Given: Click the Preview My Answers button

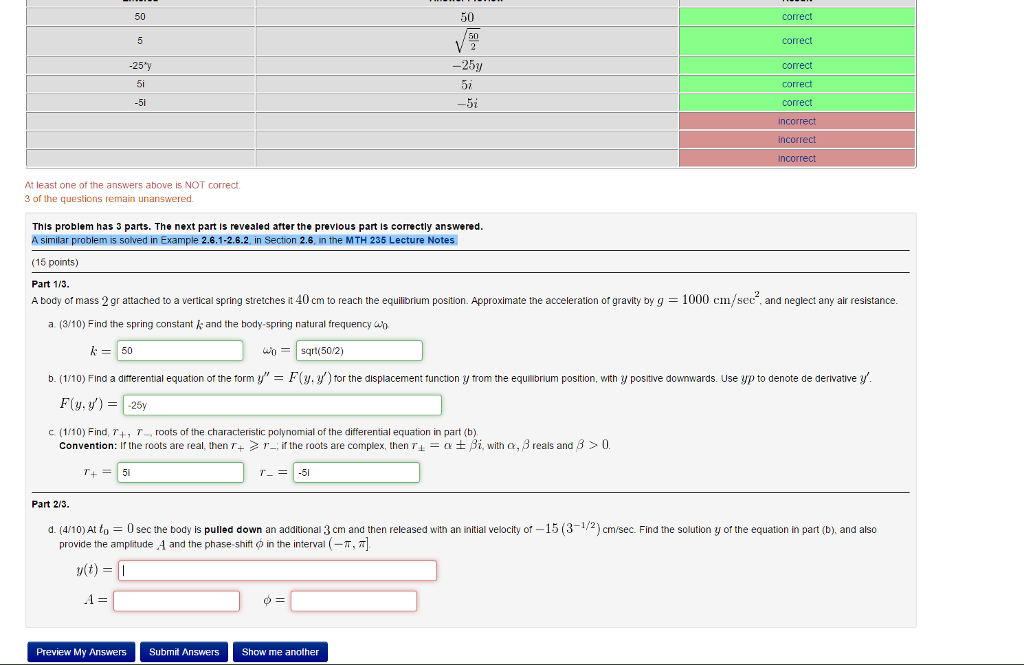Looking at the screenshot, I should [80, 651].
